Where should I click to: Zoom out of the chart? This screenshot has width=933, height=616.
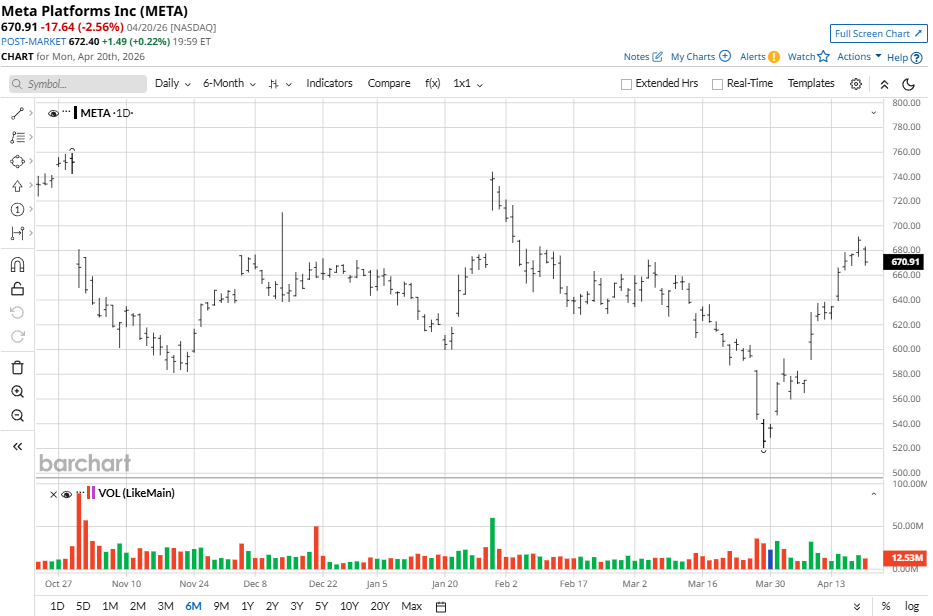tap(17, 415)
